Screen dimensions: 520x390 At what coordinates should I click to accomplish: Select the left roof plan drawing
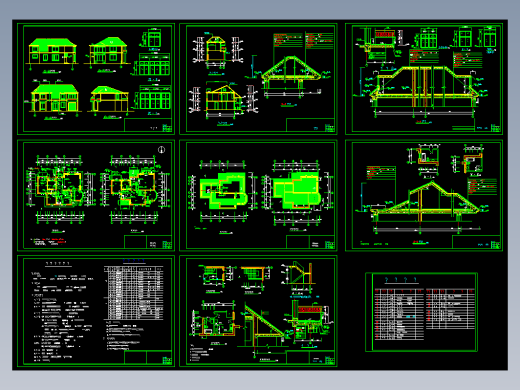pos(223,191)
